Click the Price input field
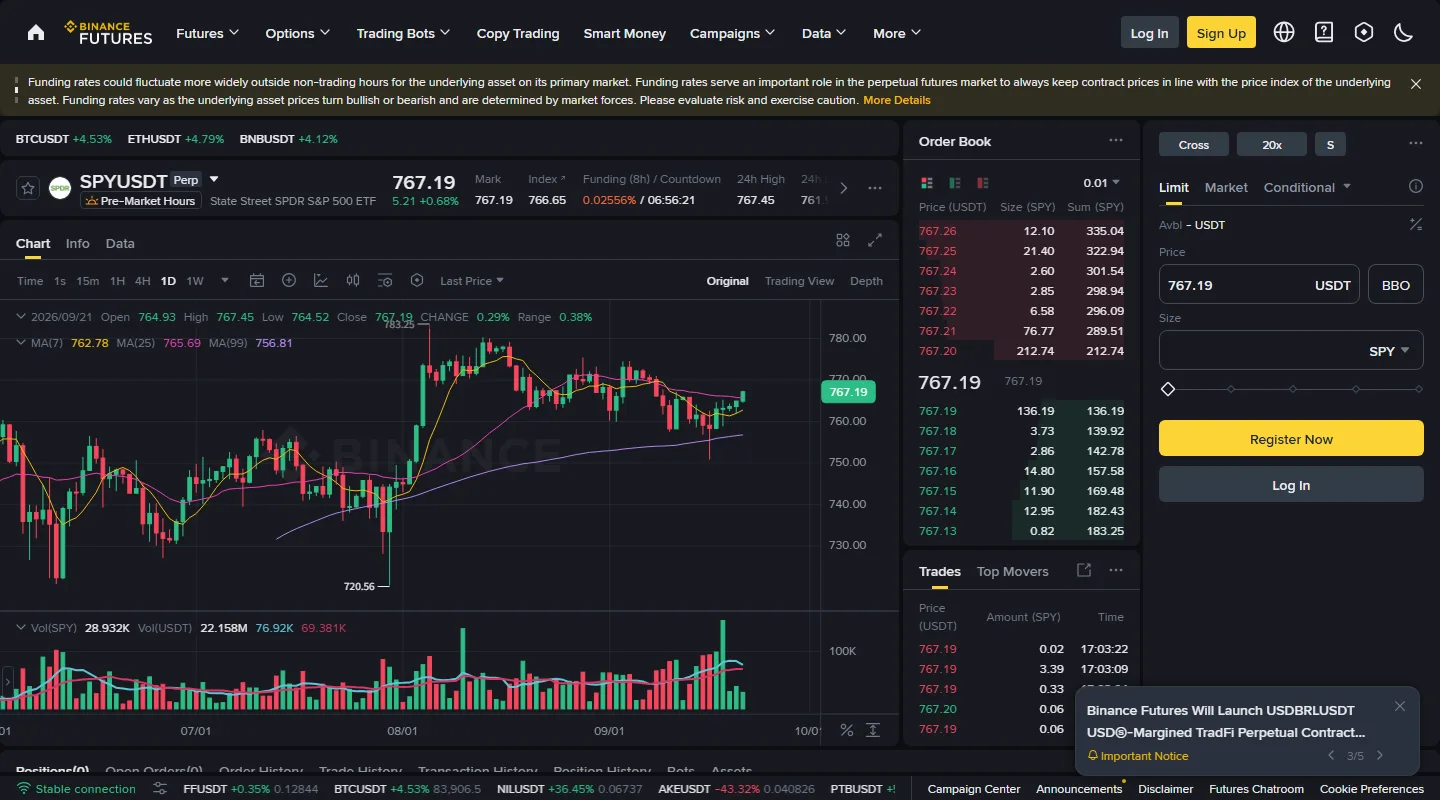Screen dimensions: 1440x800 tap(1260, 285)
